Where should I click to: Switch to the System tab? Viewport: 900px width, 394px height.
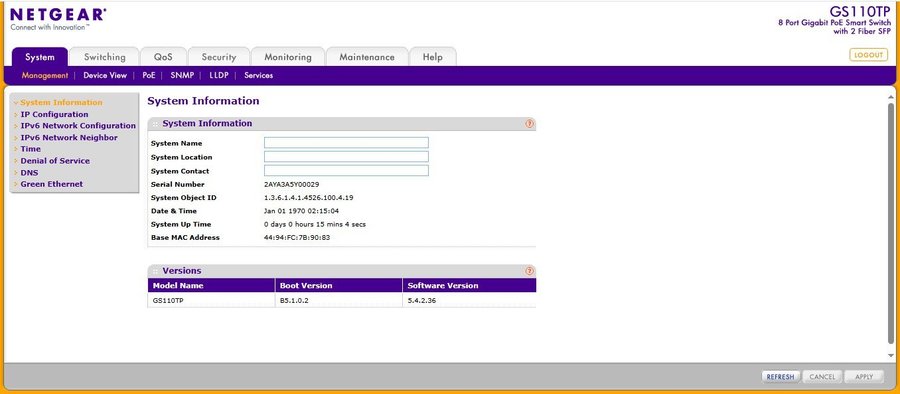(40, 57)
